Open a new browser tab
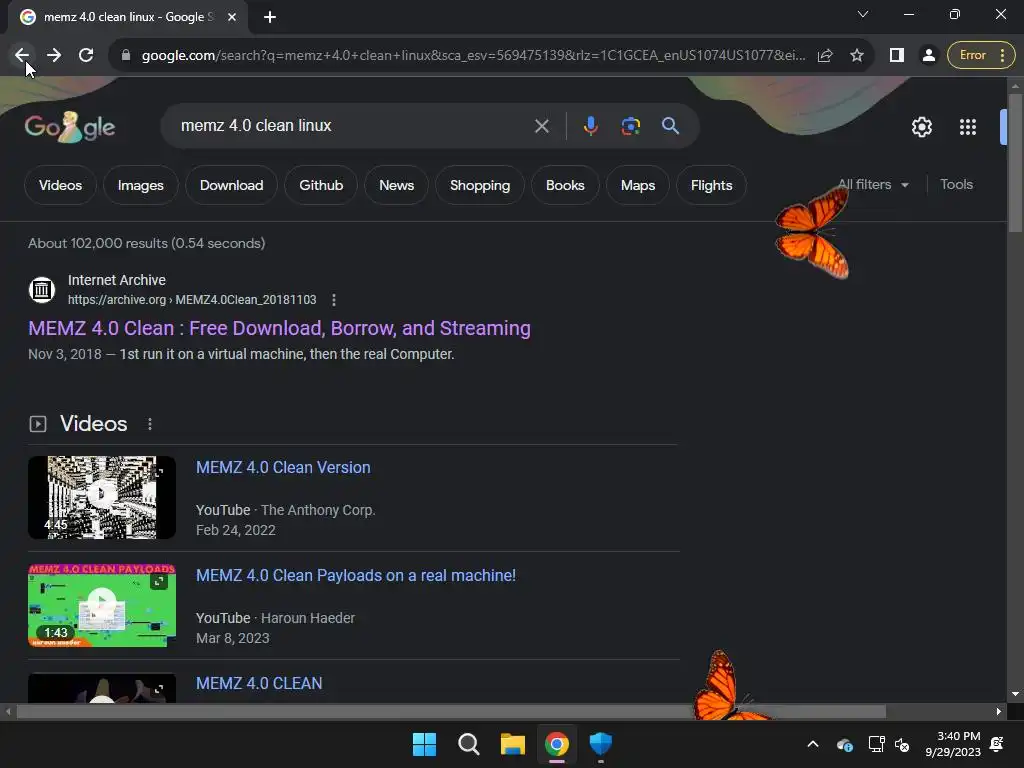1024x768 pixels. click(x=270, y=17)
